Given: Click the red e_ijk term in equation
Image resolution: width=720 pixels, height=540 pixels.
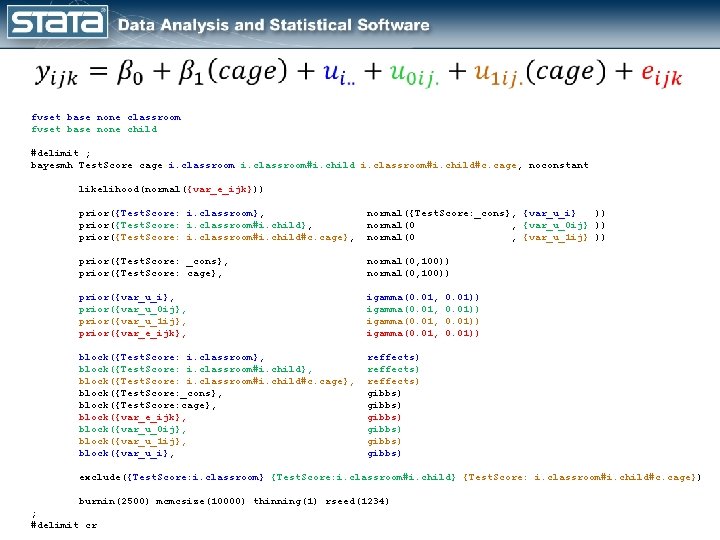Looking at the screenshot, I should tap(662, 74).
